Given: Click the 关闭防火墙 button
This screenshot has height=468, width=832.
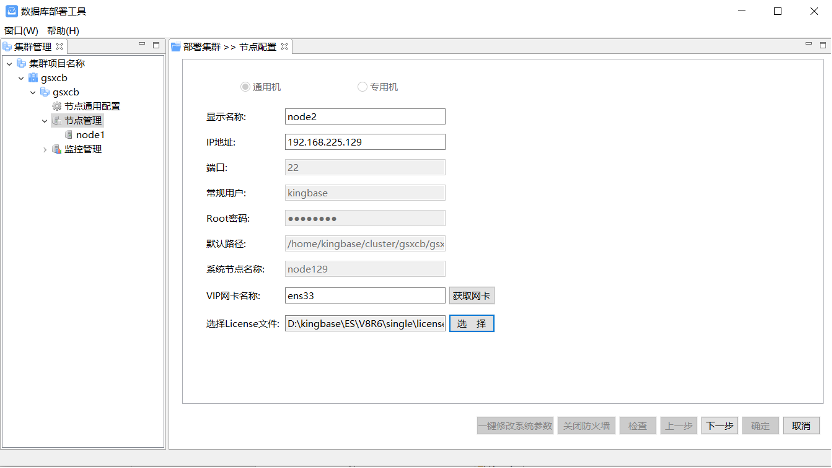Looking at the screenshot, I should pyautogui.click(x=586, y=426).
